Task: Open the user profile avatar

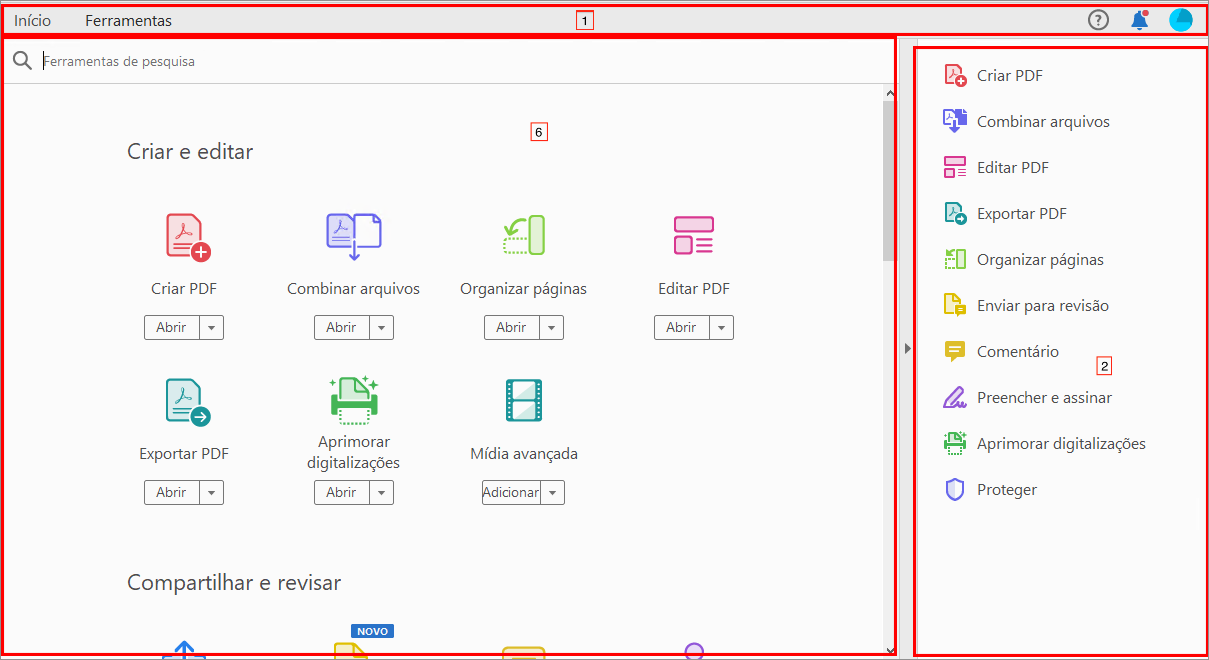Action: coord(1181,20)
